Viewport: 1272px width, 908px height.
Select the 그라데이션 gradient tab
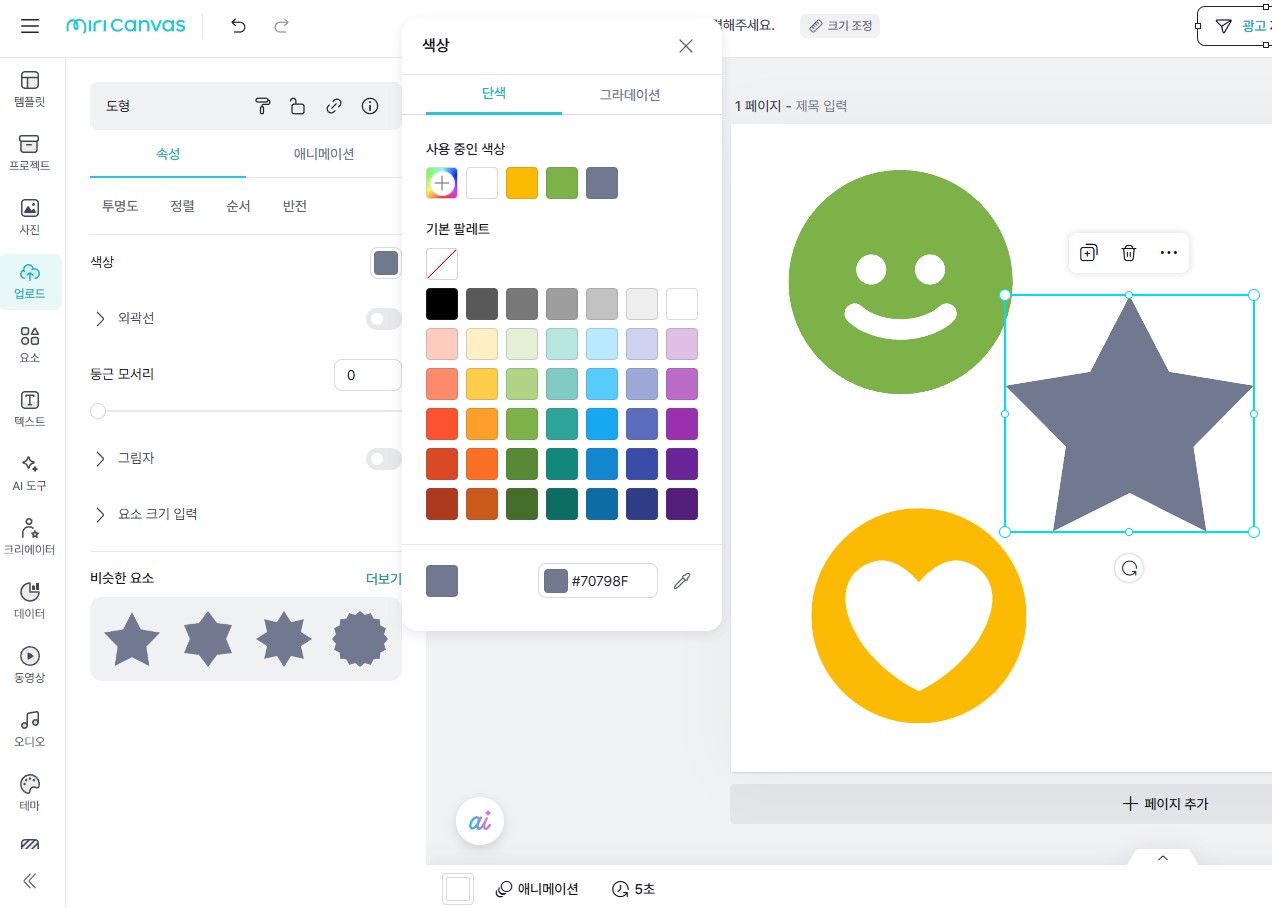point(630,95)
